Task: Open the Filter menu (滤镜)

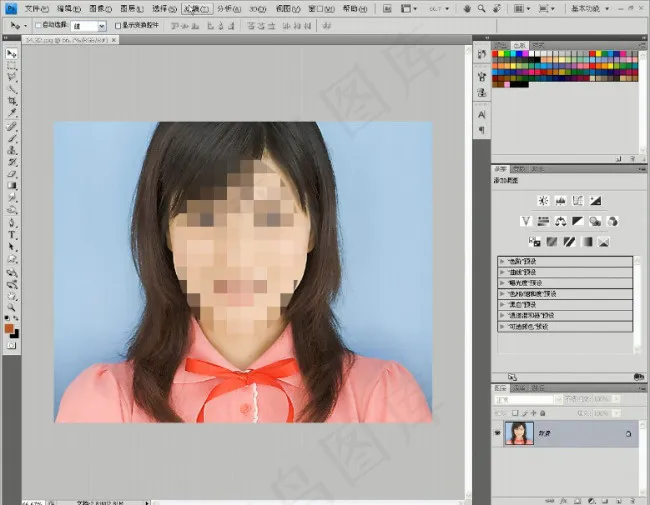Action: point(195,8)
